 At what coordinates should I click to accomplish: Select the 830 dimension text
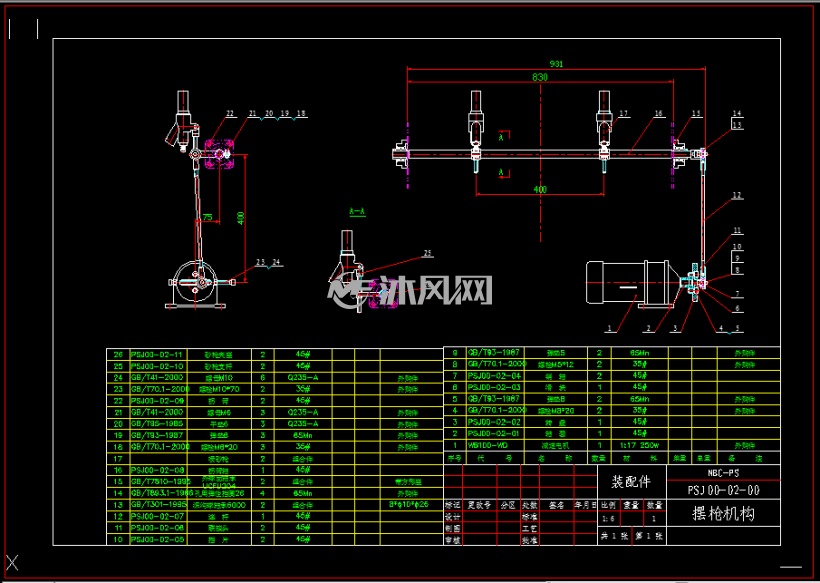(540, 77)
